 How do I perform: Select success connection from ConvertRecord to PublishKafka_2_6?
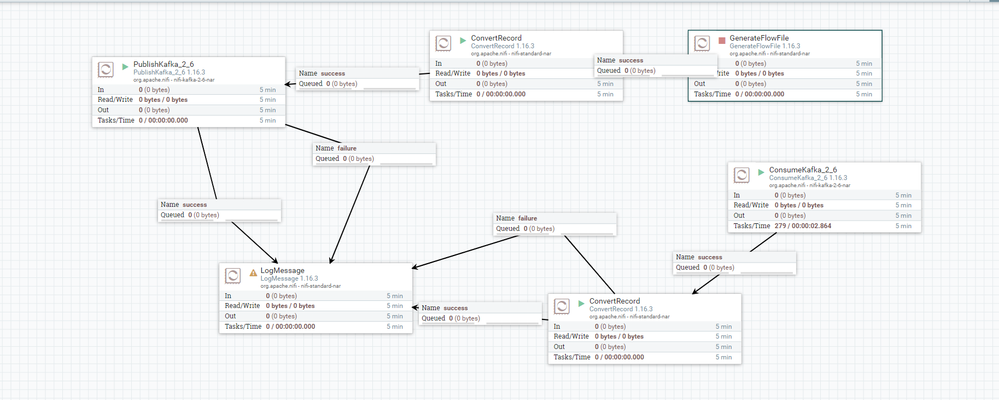[359, 78]
